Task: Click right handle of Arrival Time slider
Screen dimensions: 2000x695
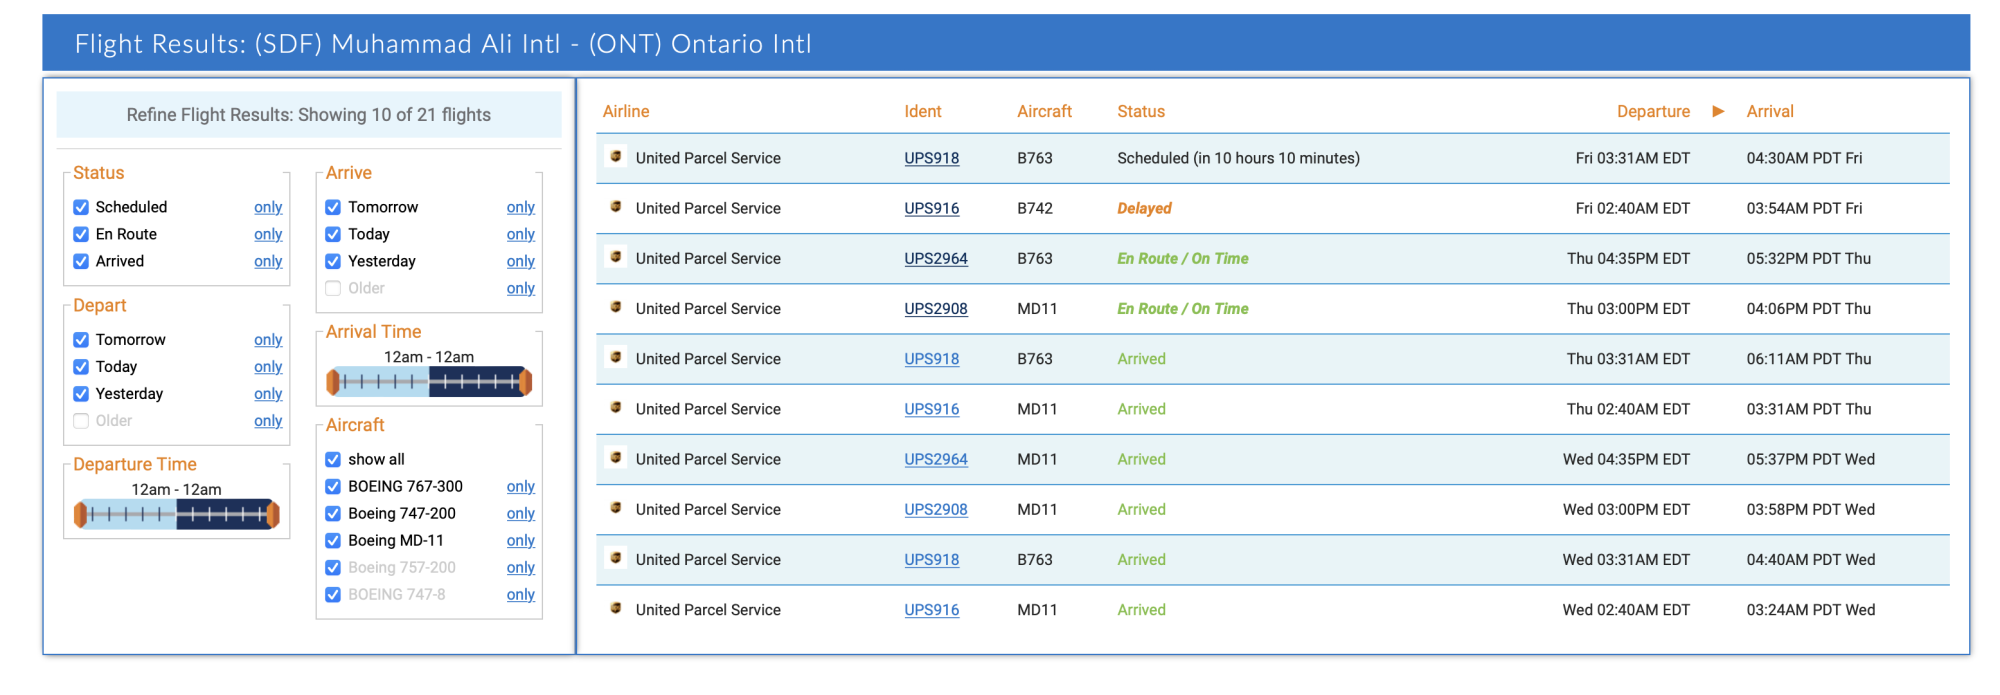Action: (x=526, y=381)
